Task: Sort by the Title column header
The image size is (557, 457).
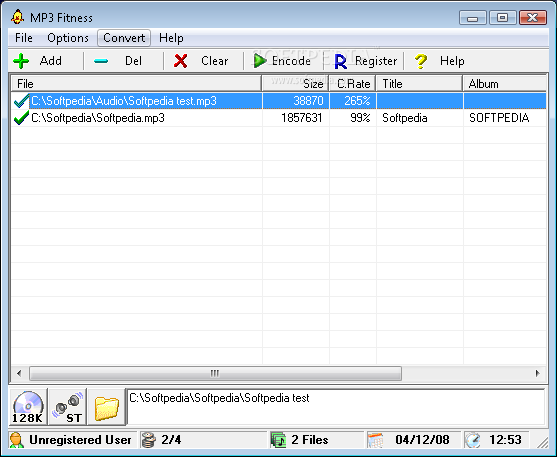Action: (420, 84)
